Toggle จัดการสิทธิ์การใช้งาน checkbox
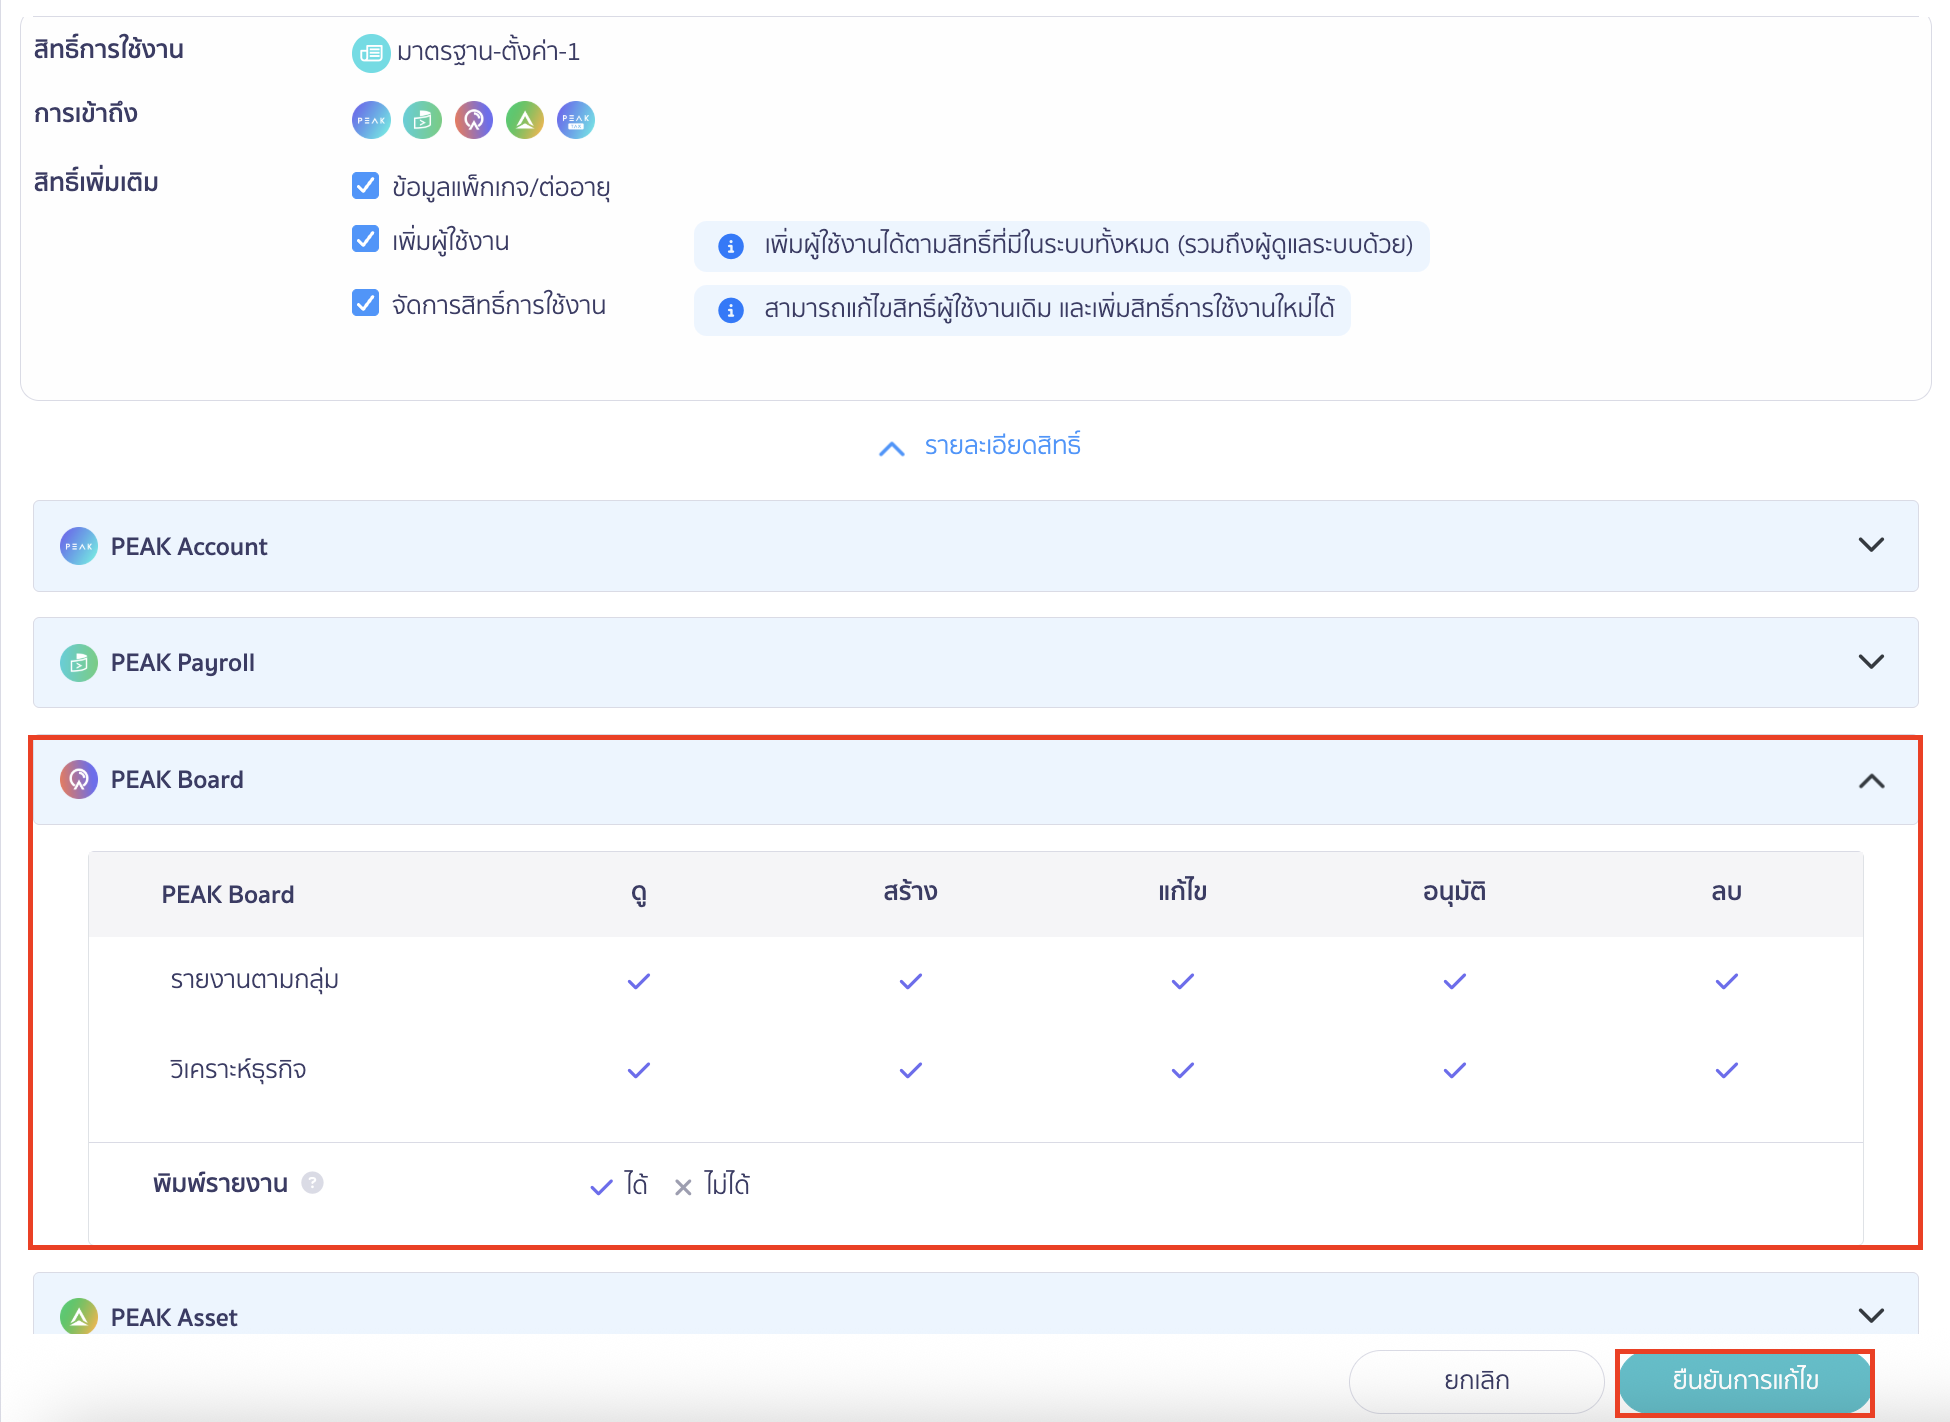The width and height of the screenshot is (1950, 1422). click(365, 303)
